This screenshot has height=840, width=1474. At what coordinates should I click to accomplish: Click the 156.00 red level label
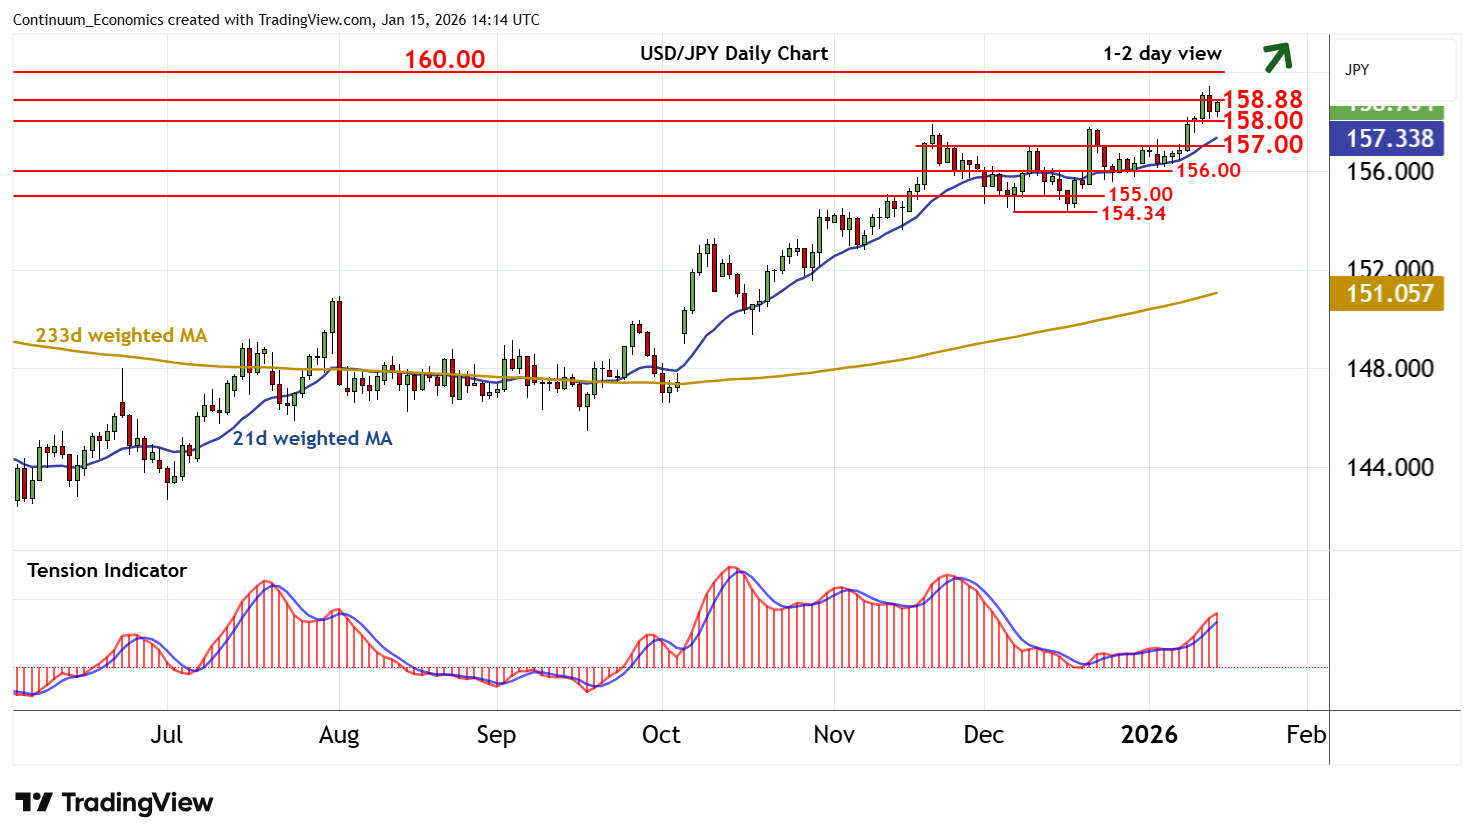coord(1208,170)
